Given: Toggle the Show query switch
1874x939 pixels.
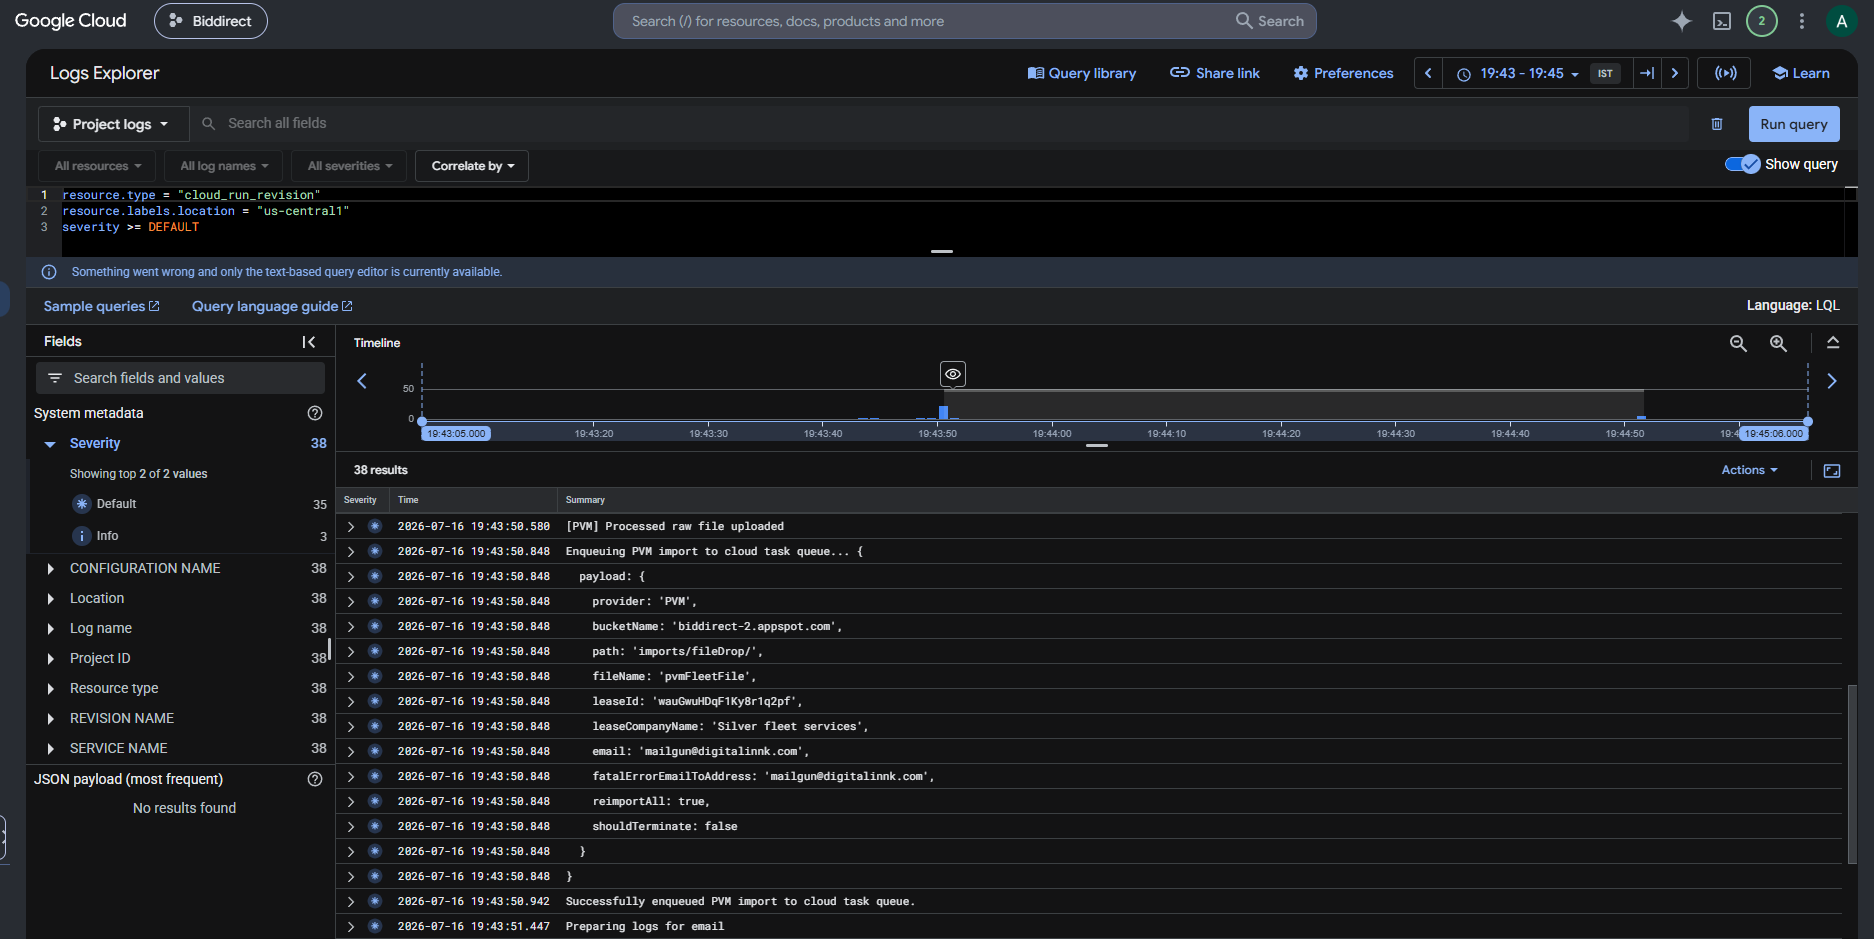Looking at the screenshot, I should [x=1742, y=164].
